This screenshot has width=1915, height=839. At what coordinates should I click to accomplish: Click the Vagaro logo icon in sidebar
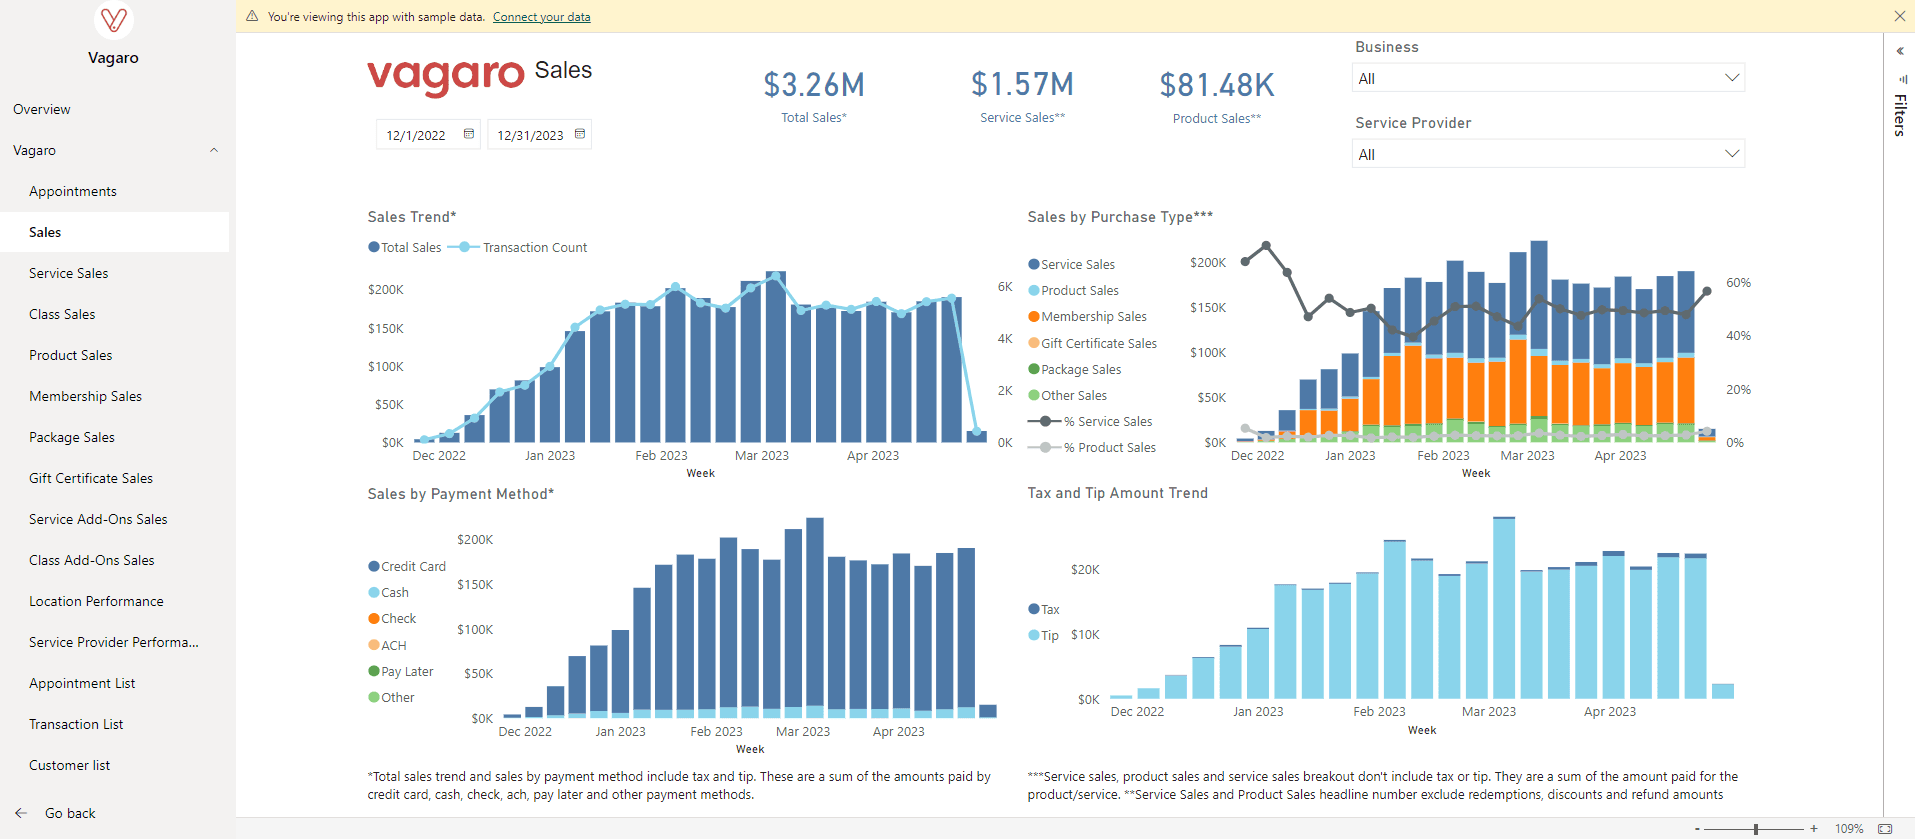(x=113, y=20)
